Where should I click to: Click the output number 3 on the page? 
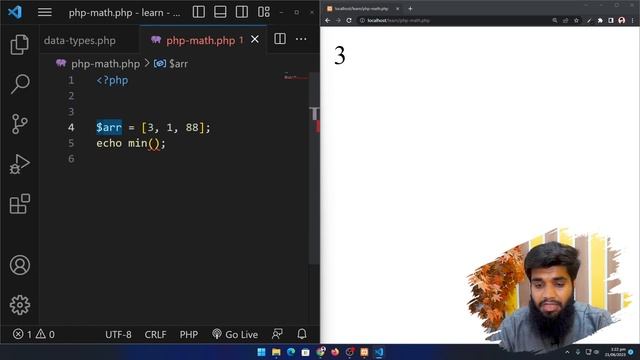[340, 56]
